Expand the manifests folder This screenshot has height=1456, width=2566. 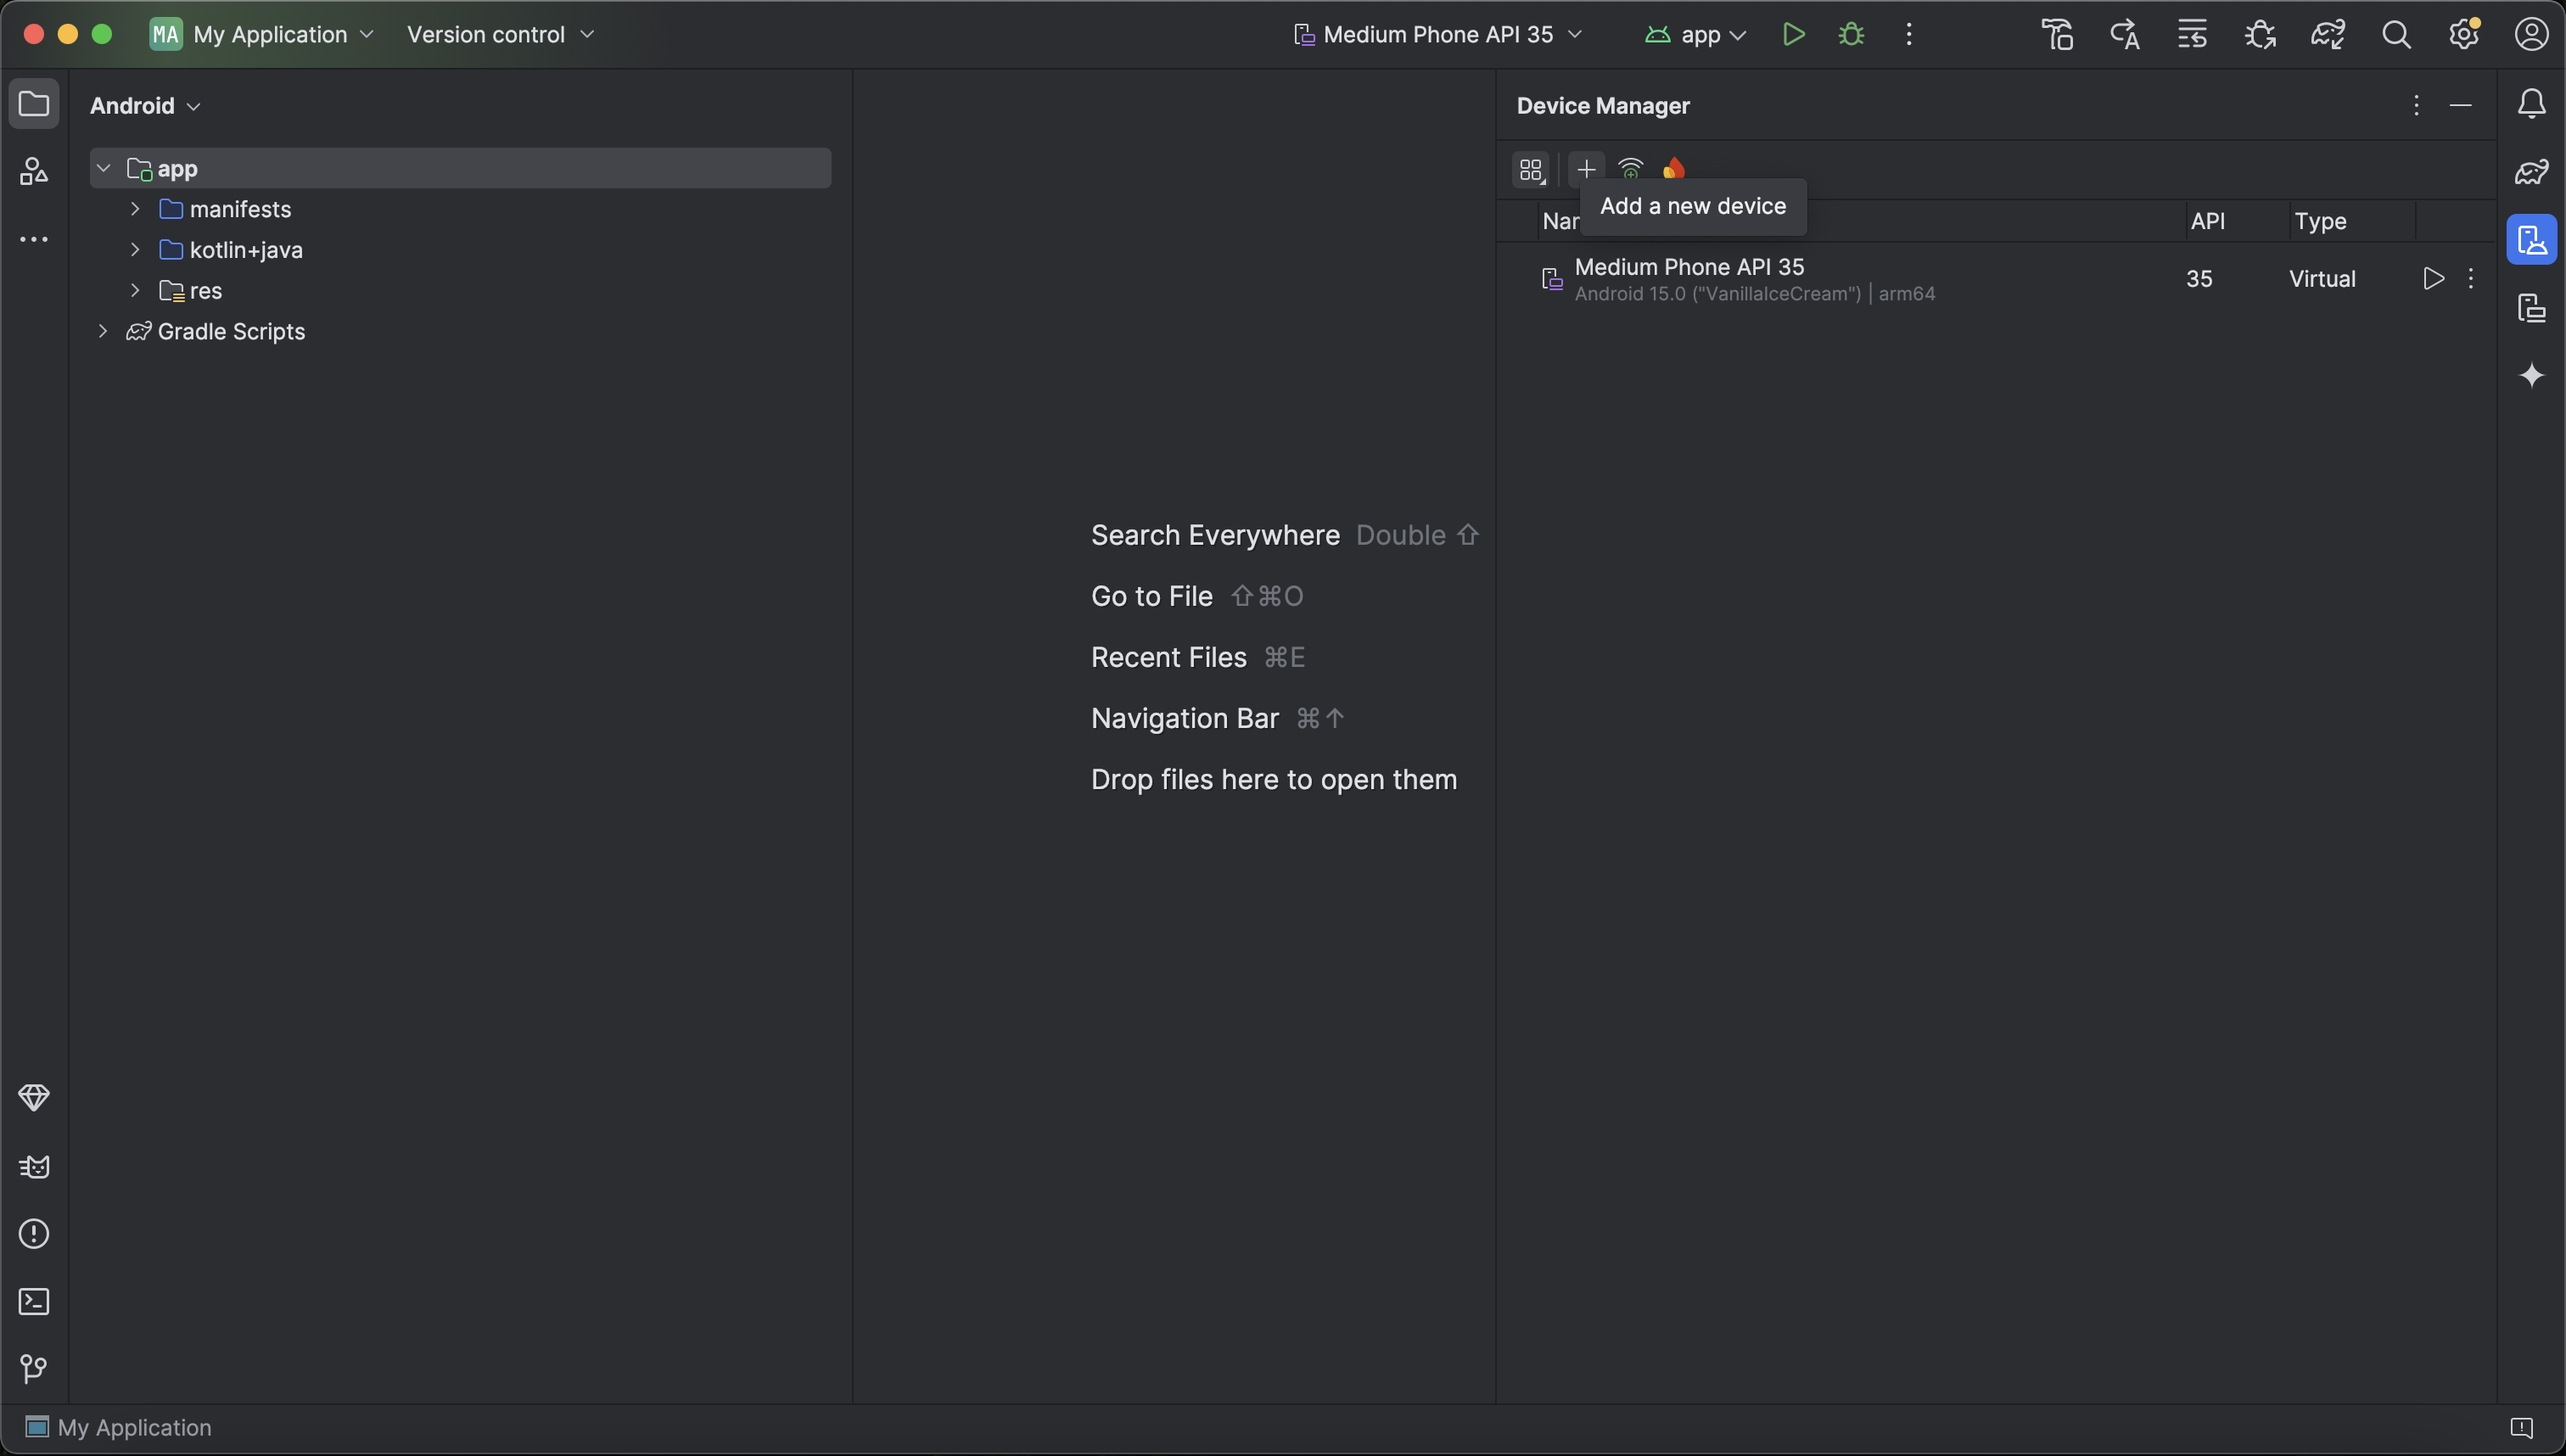[x=135, y=209]
